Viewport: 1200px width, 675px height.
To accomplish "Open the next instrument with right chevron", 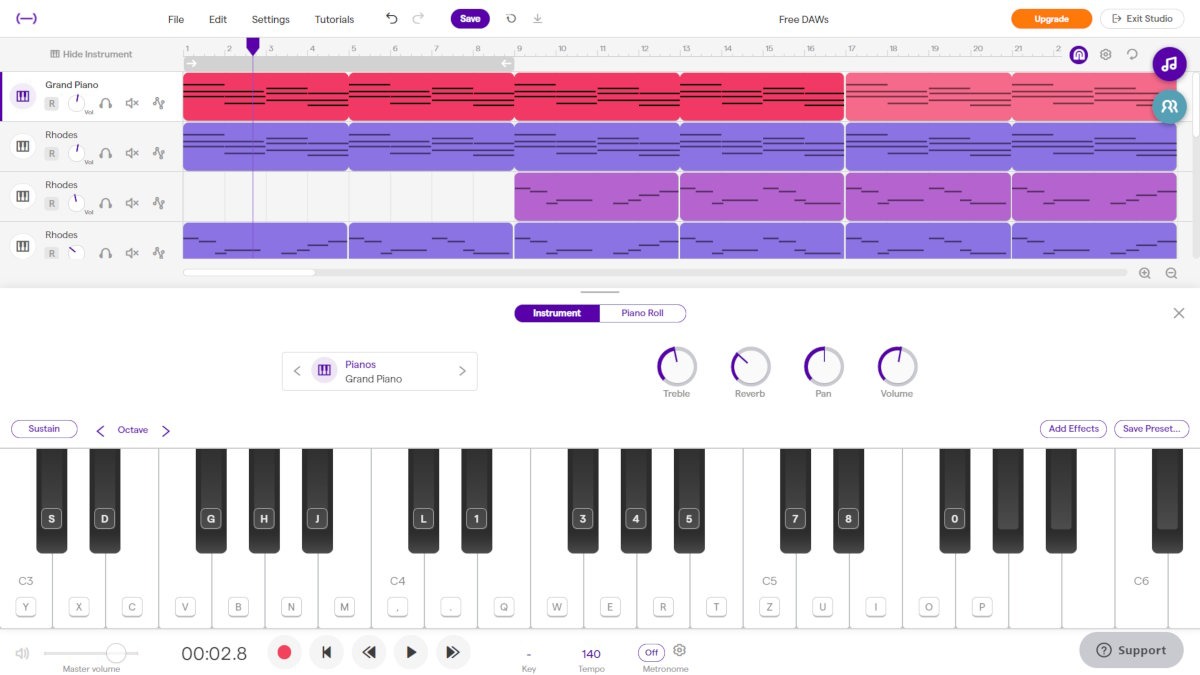I will 462,370.
